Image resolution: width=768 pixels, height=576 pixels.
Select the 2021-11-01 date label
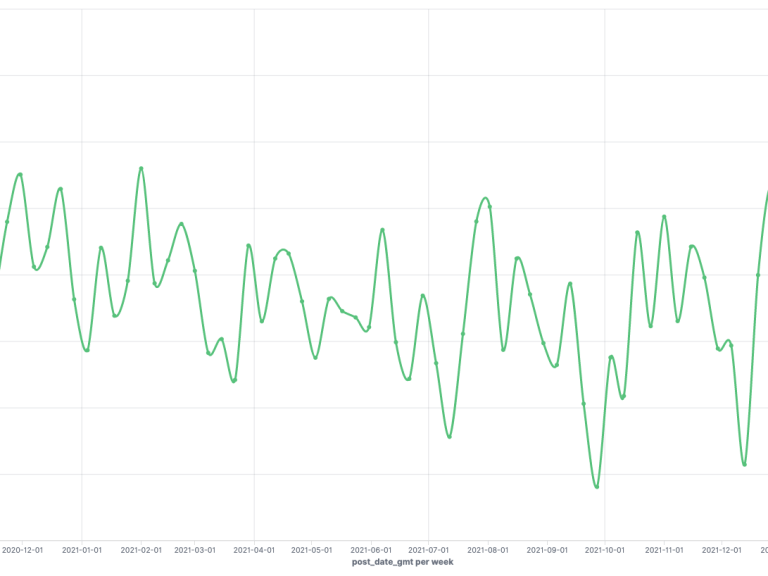point(664,550)
